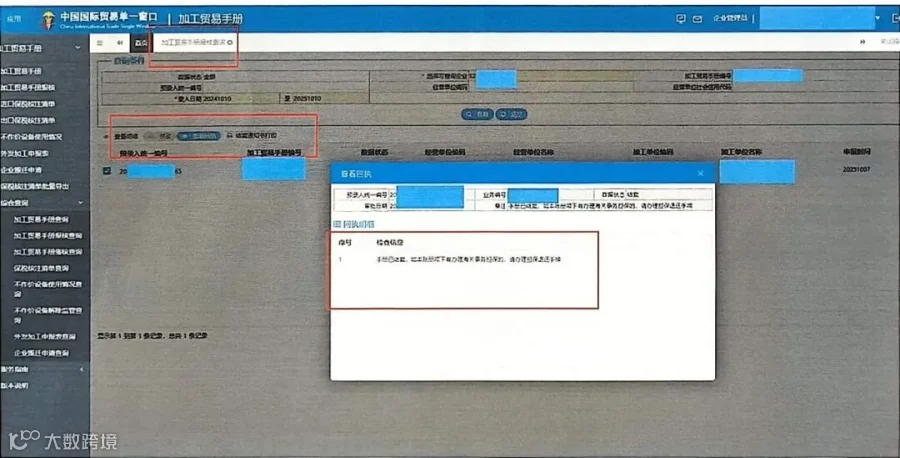Click the double right arrow tab scroll icon
This screenshot has width=900, height=458.
[862, 42]
